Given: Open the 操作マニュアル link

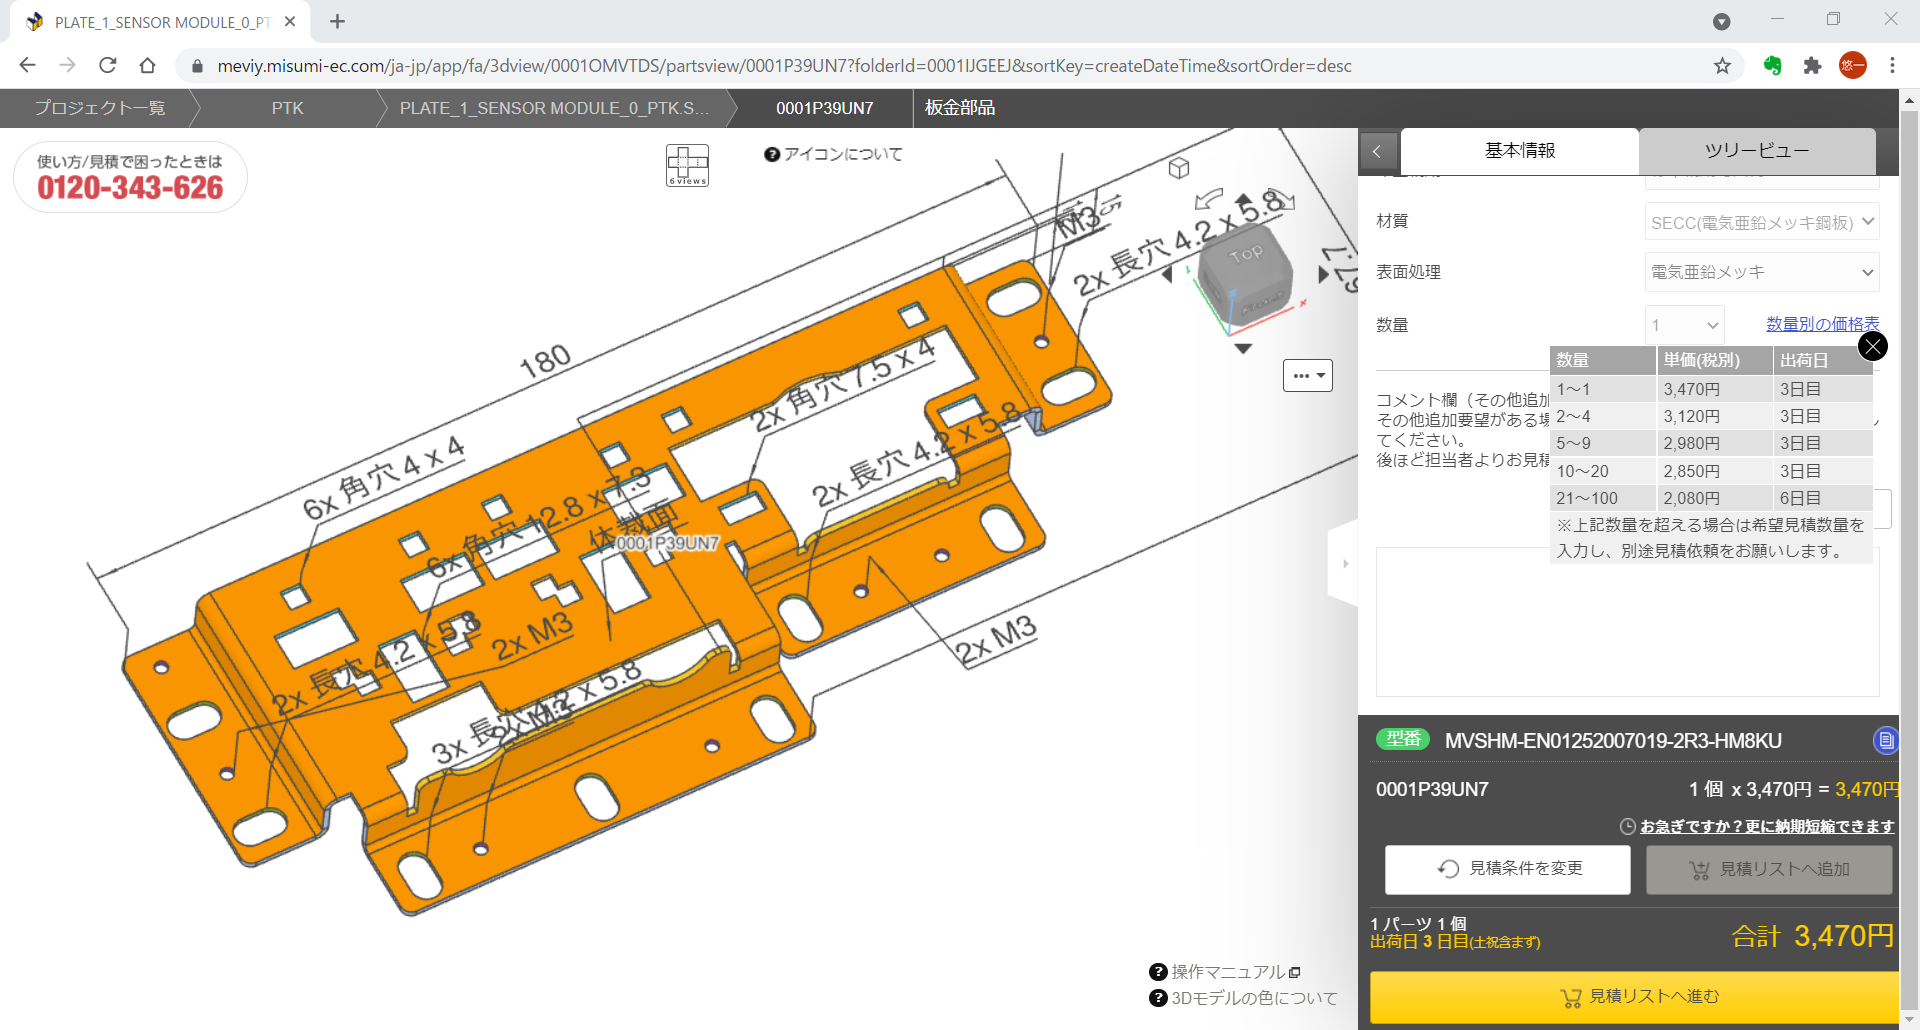Looking at the screenshot, I should [x=1226, y=972].
